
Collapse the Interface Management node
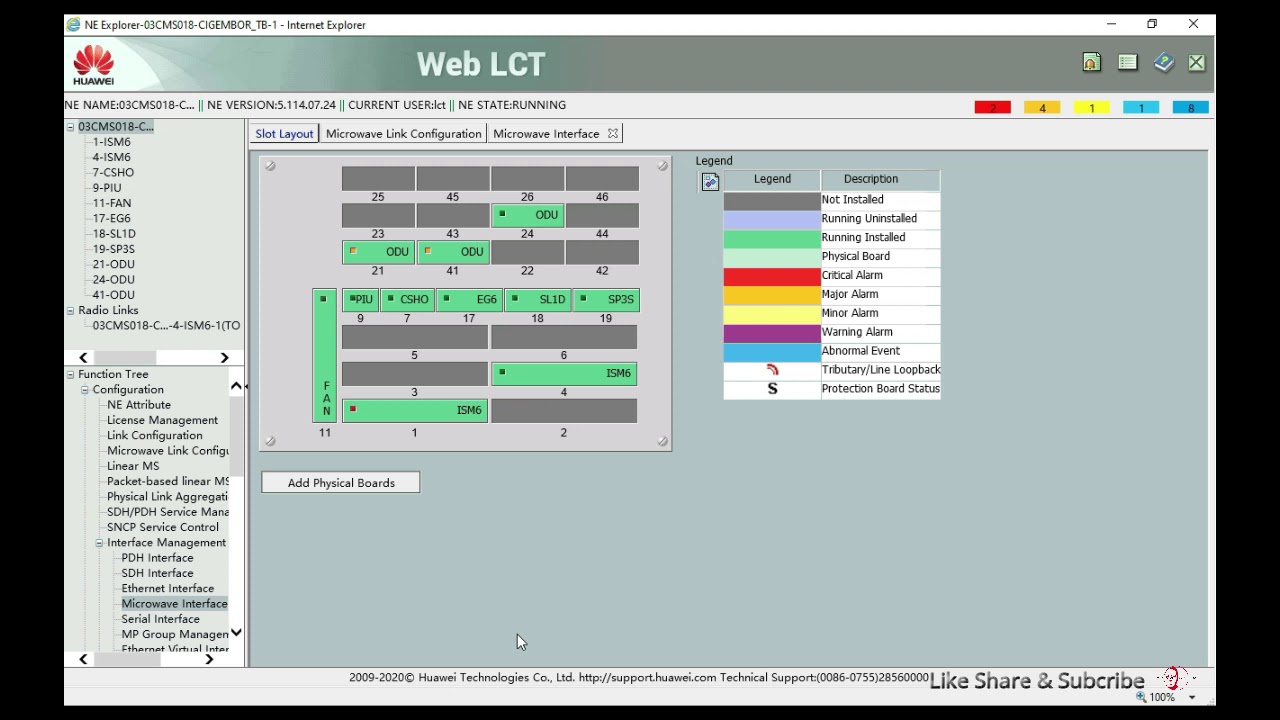pos(99,543)
